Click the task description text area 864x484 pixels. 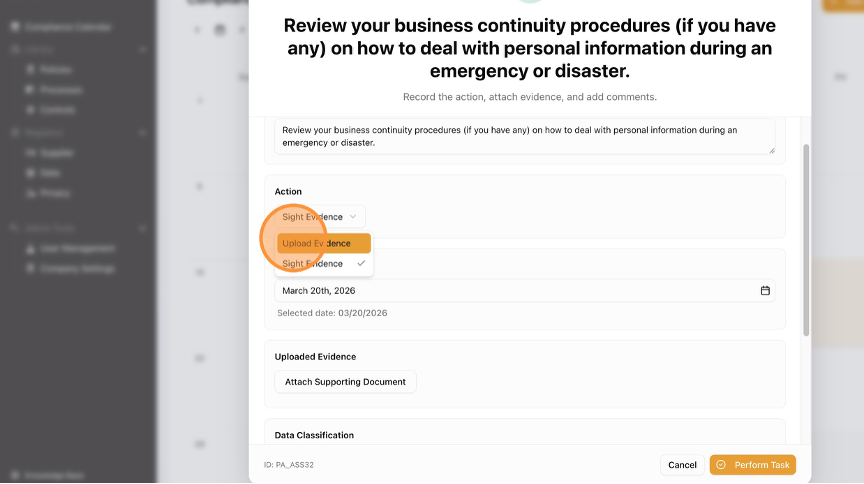(x=524, y=136)
